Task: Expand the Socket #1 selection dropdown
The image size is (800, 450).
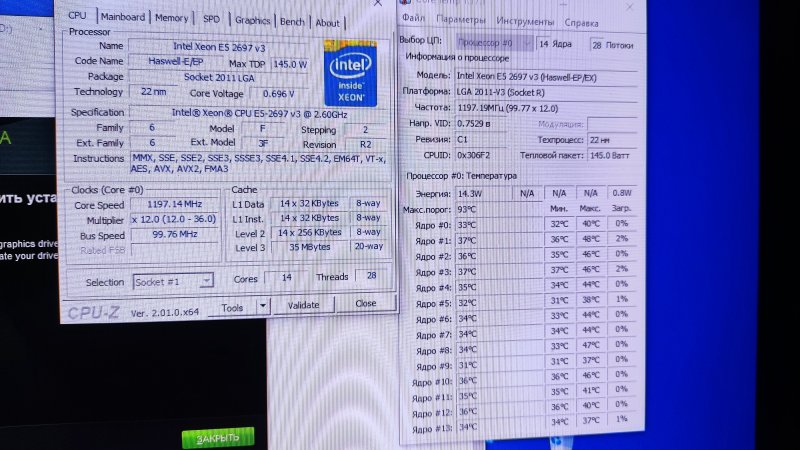Action: coord(207,283)
